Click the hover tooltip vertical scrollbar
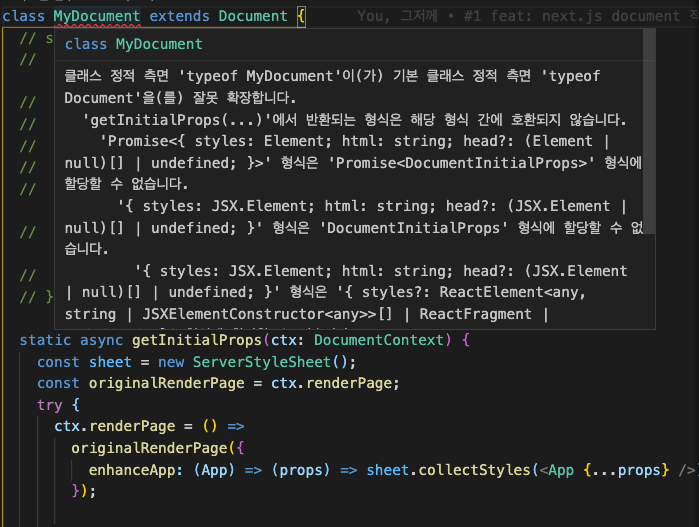This screenshot has width=699, height=527. 649,131
